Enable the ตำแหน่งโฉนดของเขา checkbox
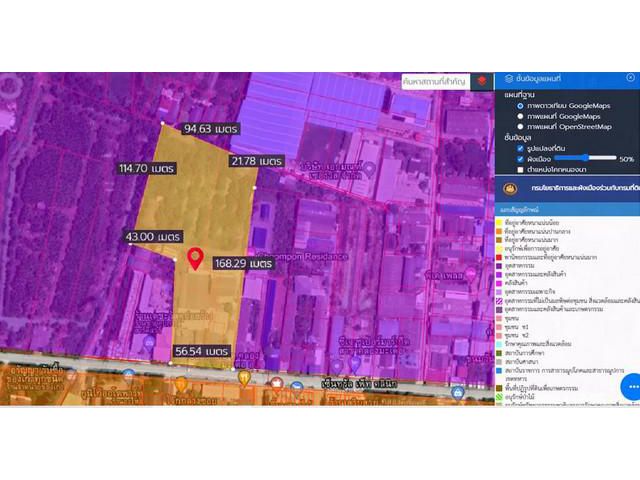 [x=520, y=170]
